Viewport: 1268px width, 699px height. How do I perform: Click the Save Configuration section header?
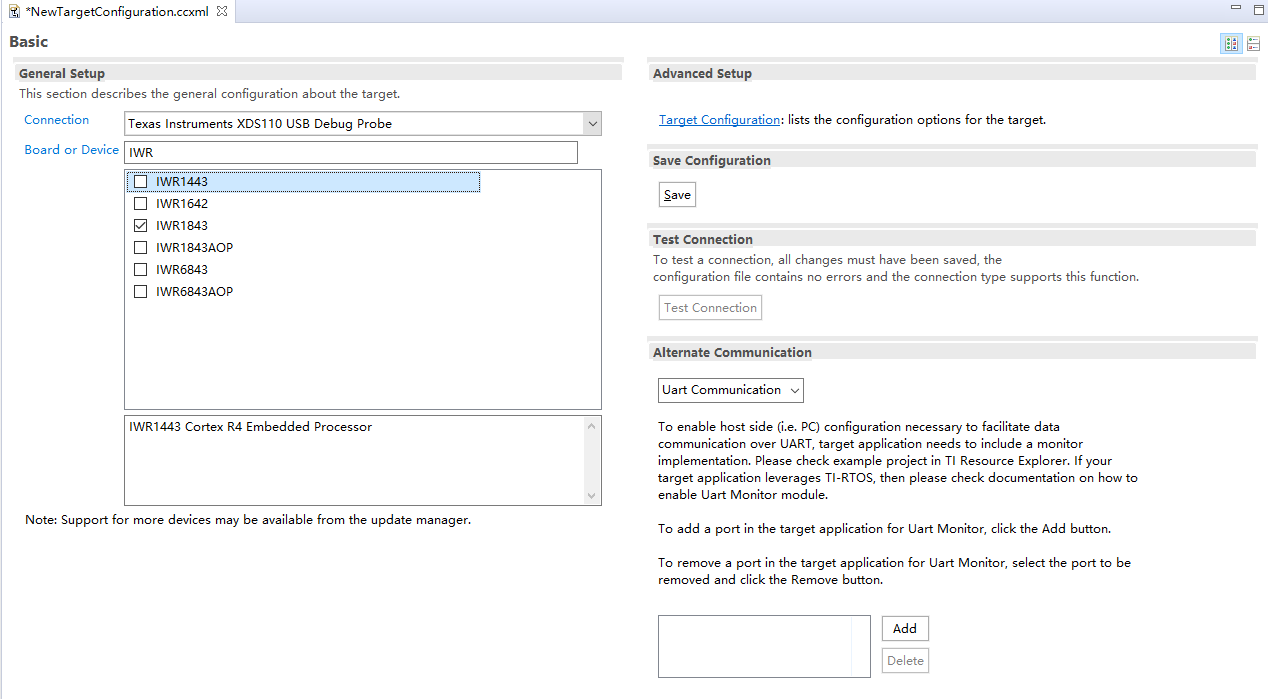coord(951,160)
